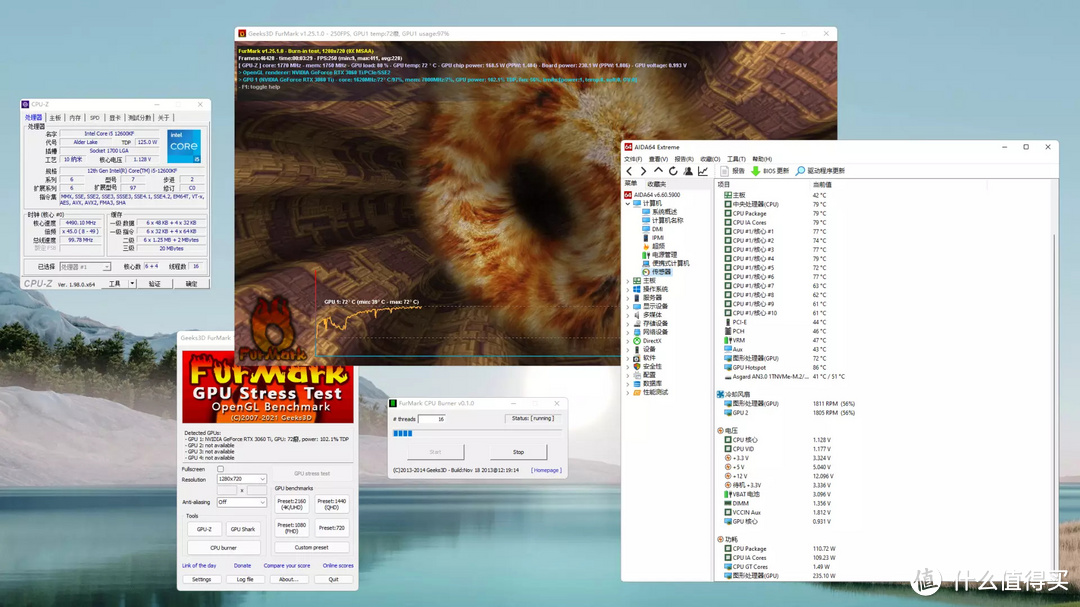This screenshot has height=607, width=1080.
Task: Click the green BIOS update arrow icon
Action: [756, 171]
